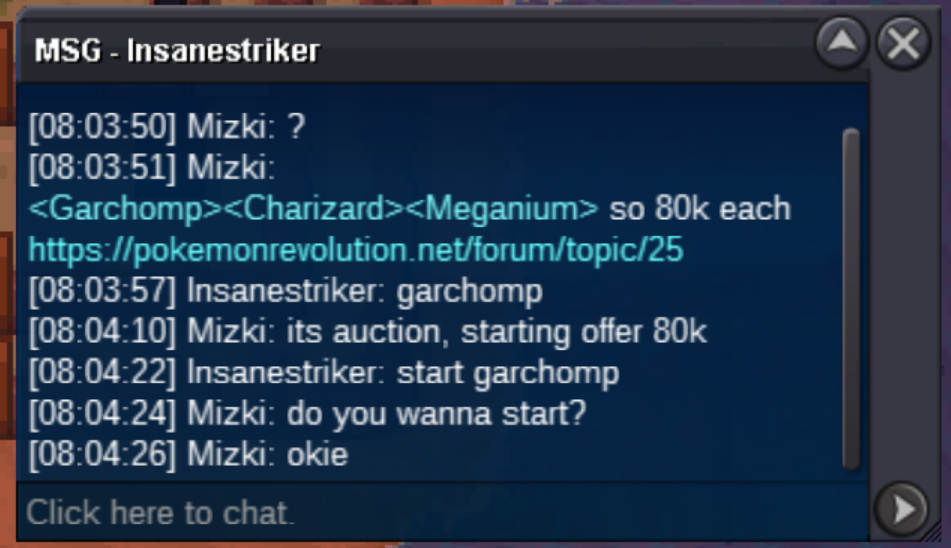Click the message 'its auction, starting offer 80k'
The image size is (951, 548).
click(368, 333)
